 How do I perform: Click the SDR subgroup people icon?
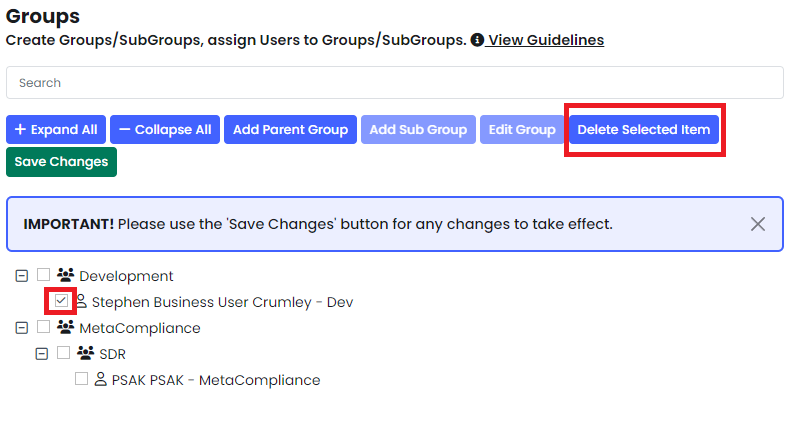[x=85, y=353]
